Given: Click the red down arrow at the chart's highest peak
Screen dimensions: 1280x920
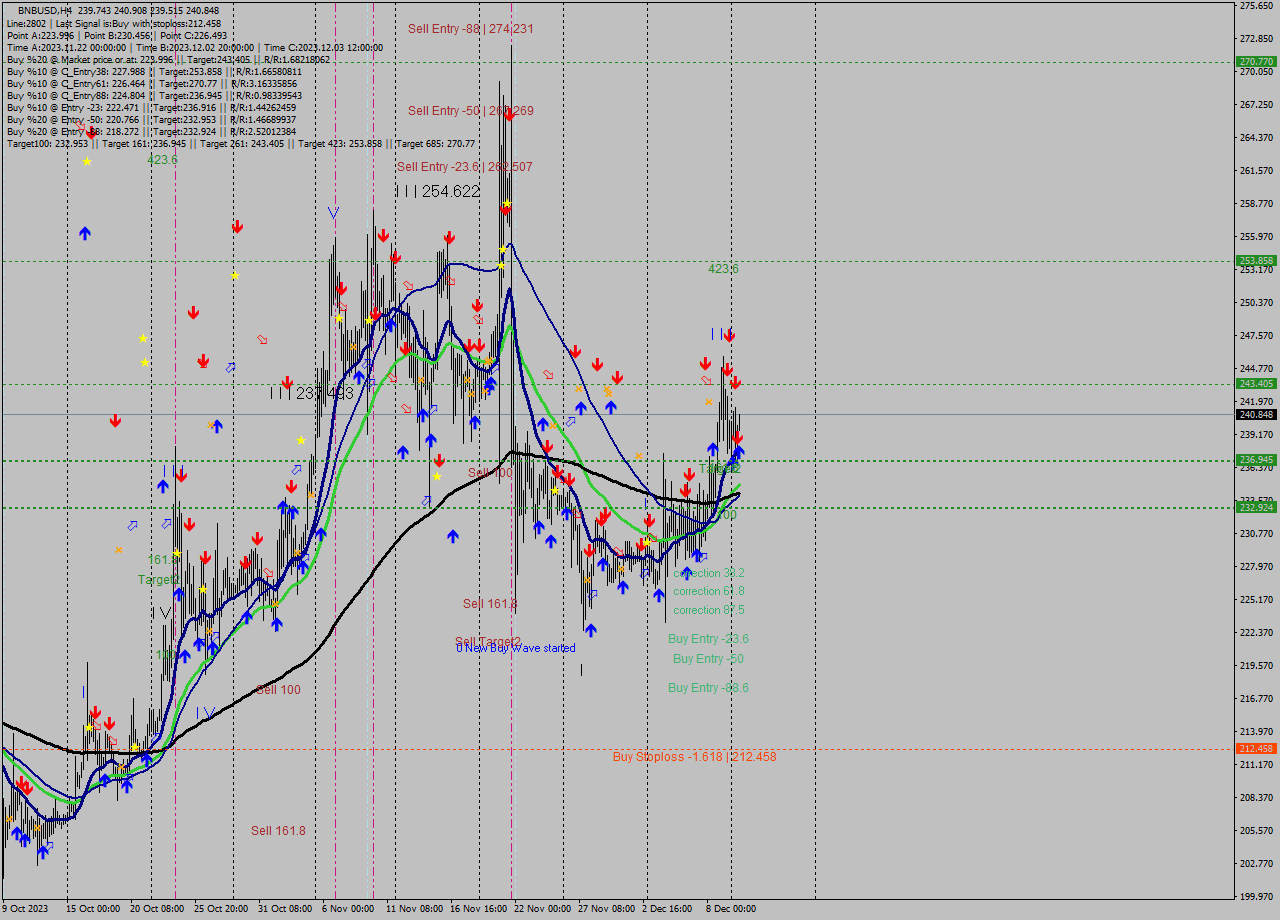Looking at the screenshot, I should click(x=505, y=209).
